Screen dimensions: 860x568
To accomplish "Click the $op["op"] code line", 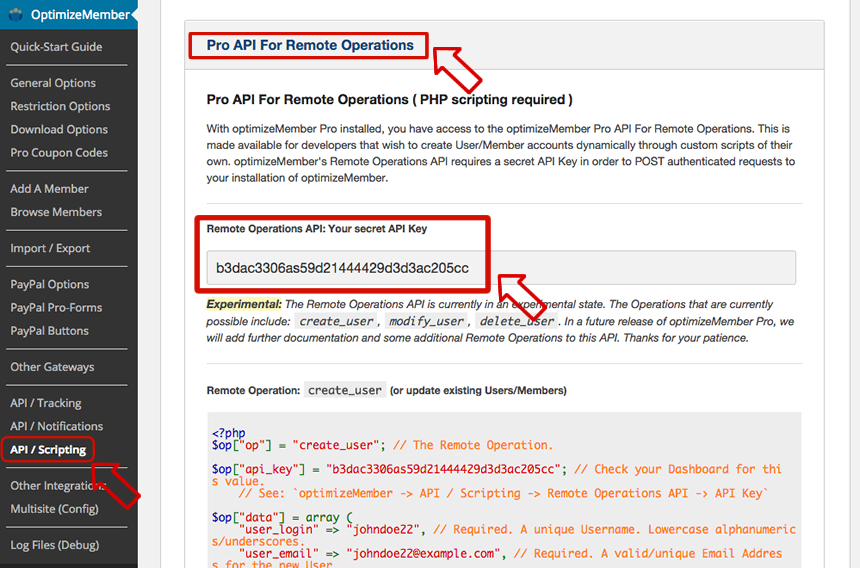I will click(382, 445).
